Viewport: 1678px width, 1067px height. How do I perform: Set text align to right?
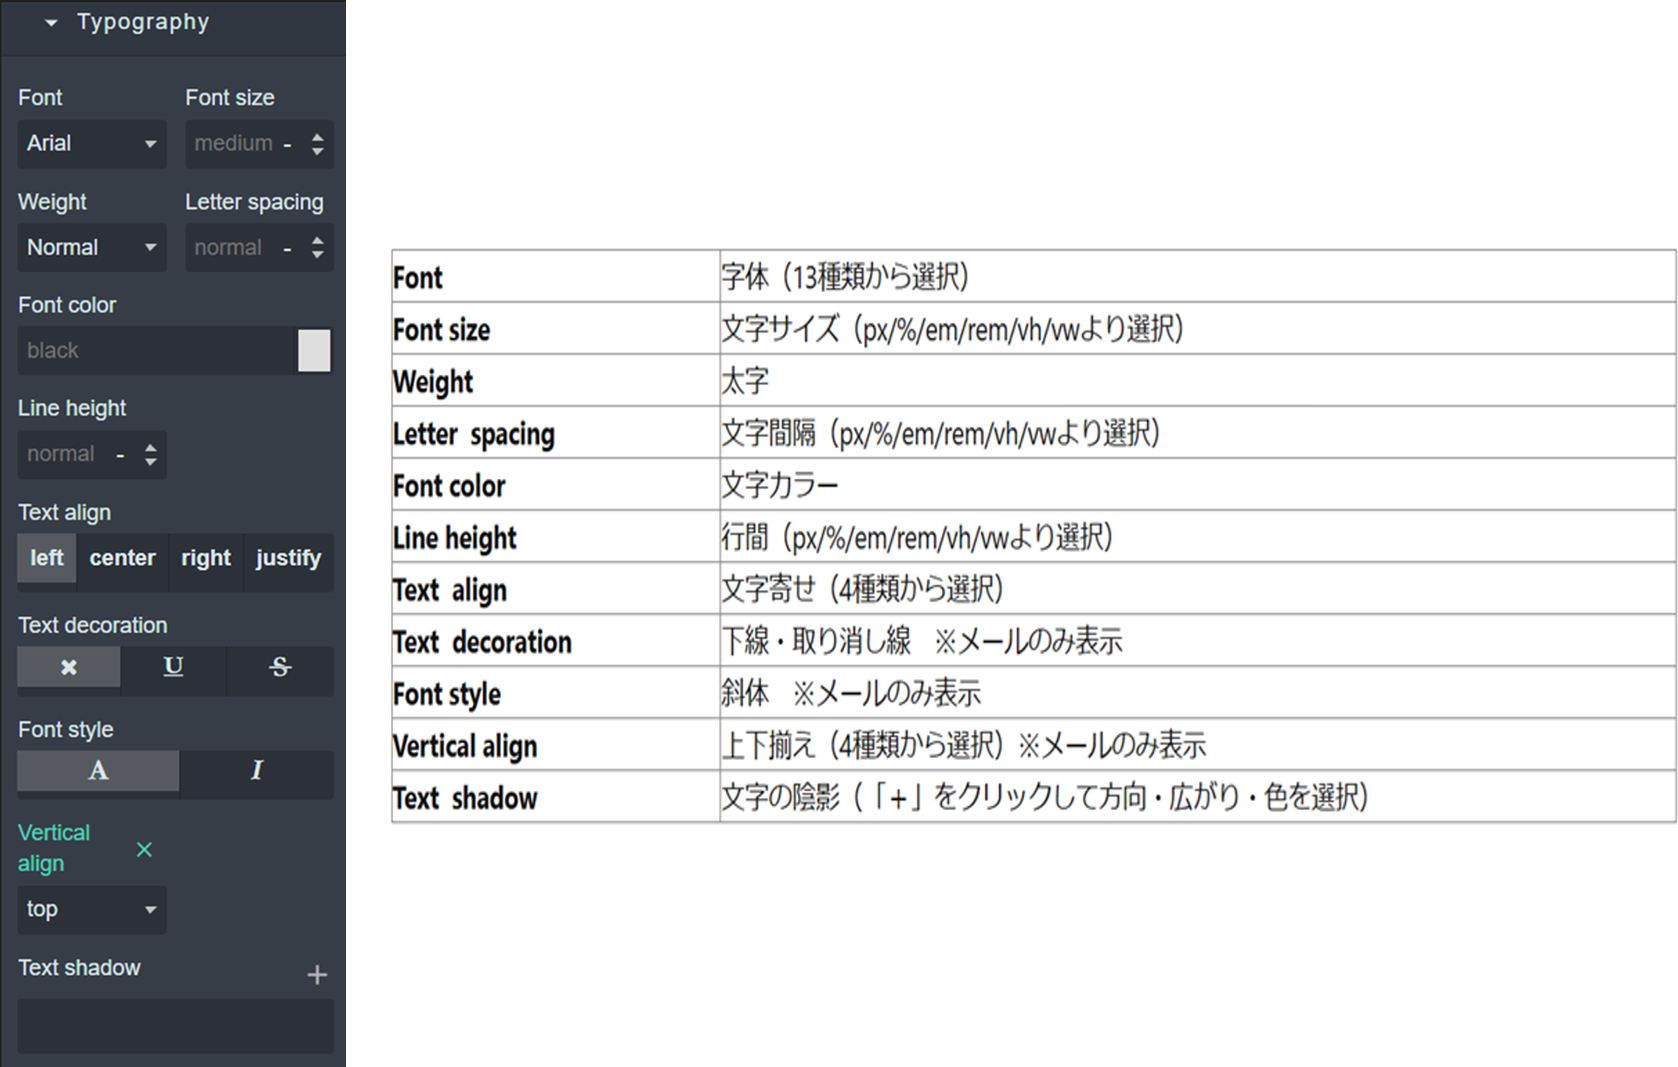pos(206,558)
